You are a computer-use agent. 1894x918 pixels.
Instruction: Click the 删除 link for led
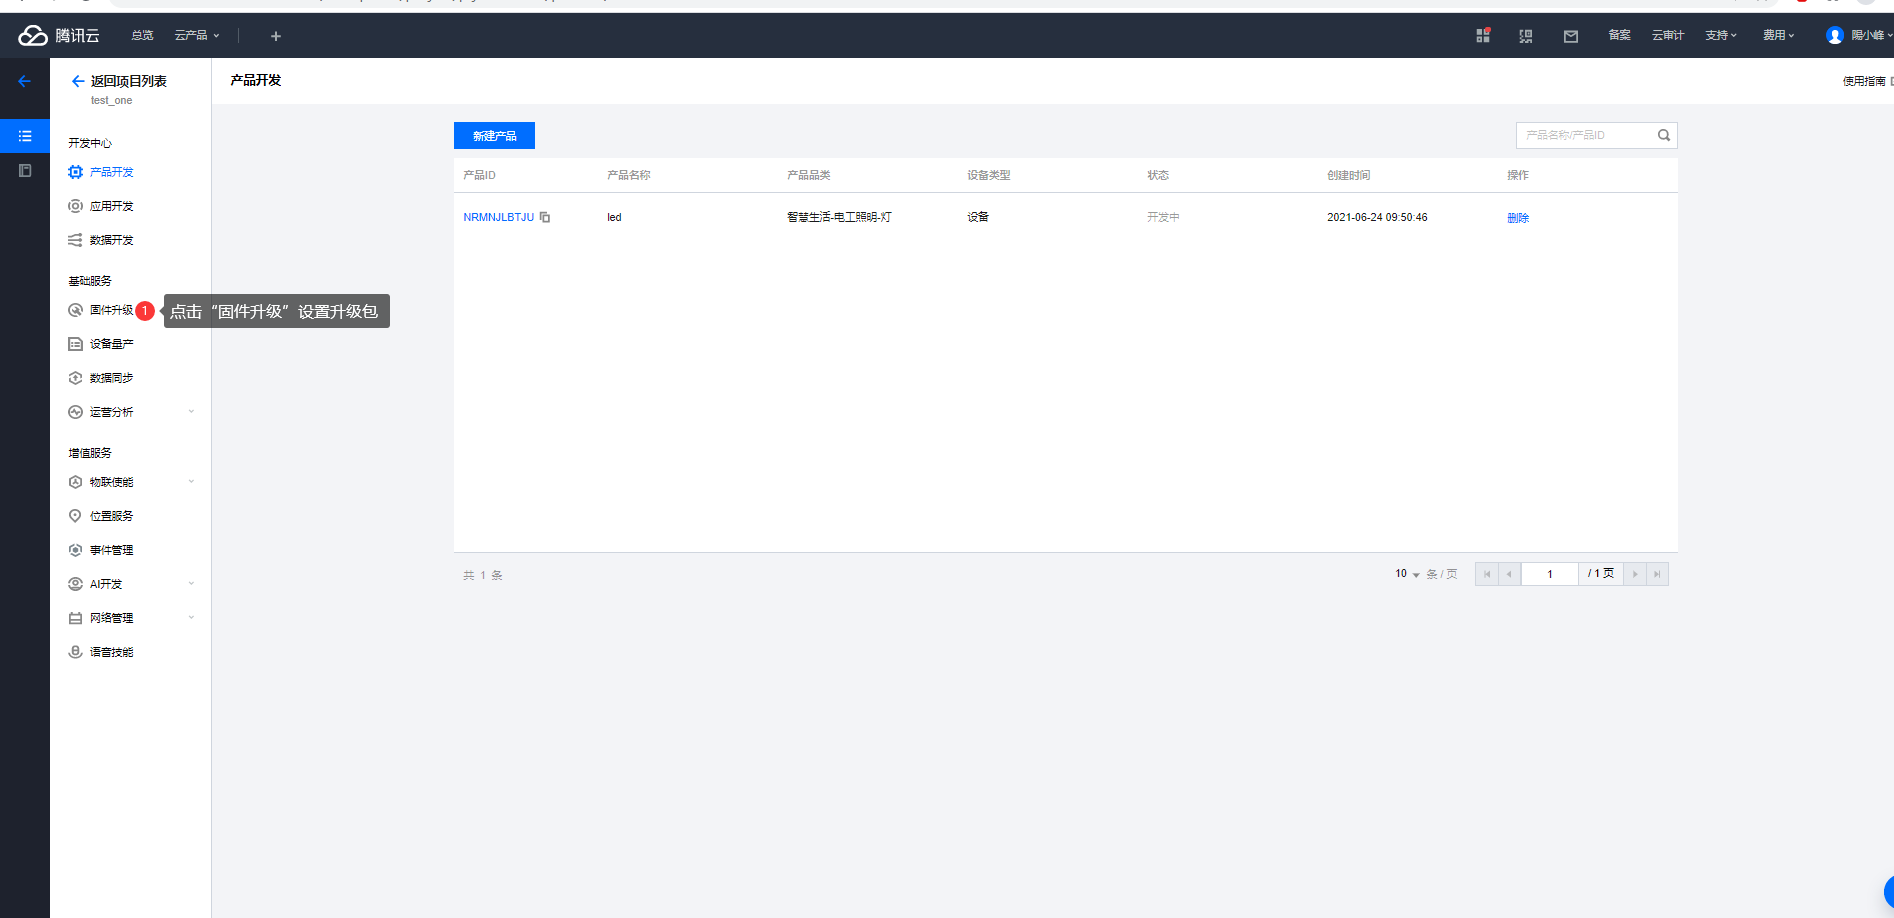coord(1518,218)
